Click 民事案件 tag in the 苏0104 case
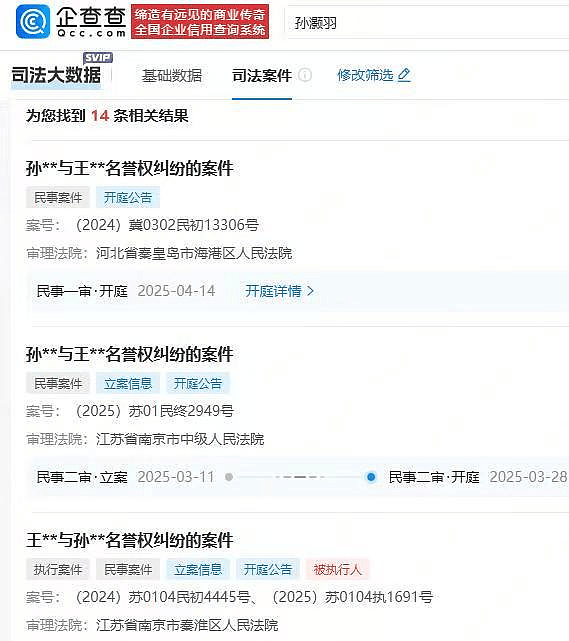Image resolution: width=569 pixels, height=641 pixels. pyautogui.click(x=128, y=569)
